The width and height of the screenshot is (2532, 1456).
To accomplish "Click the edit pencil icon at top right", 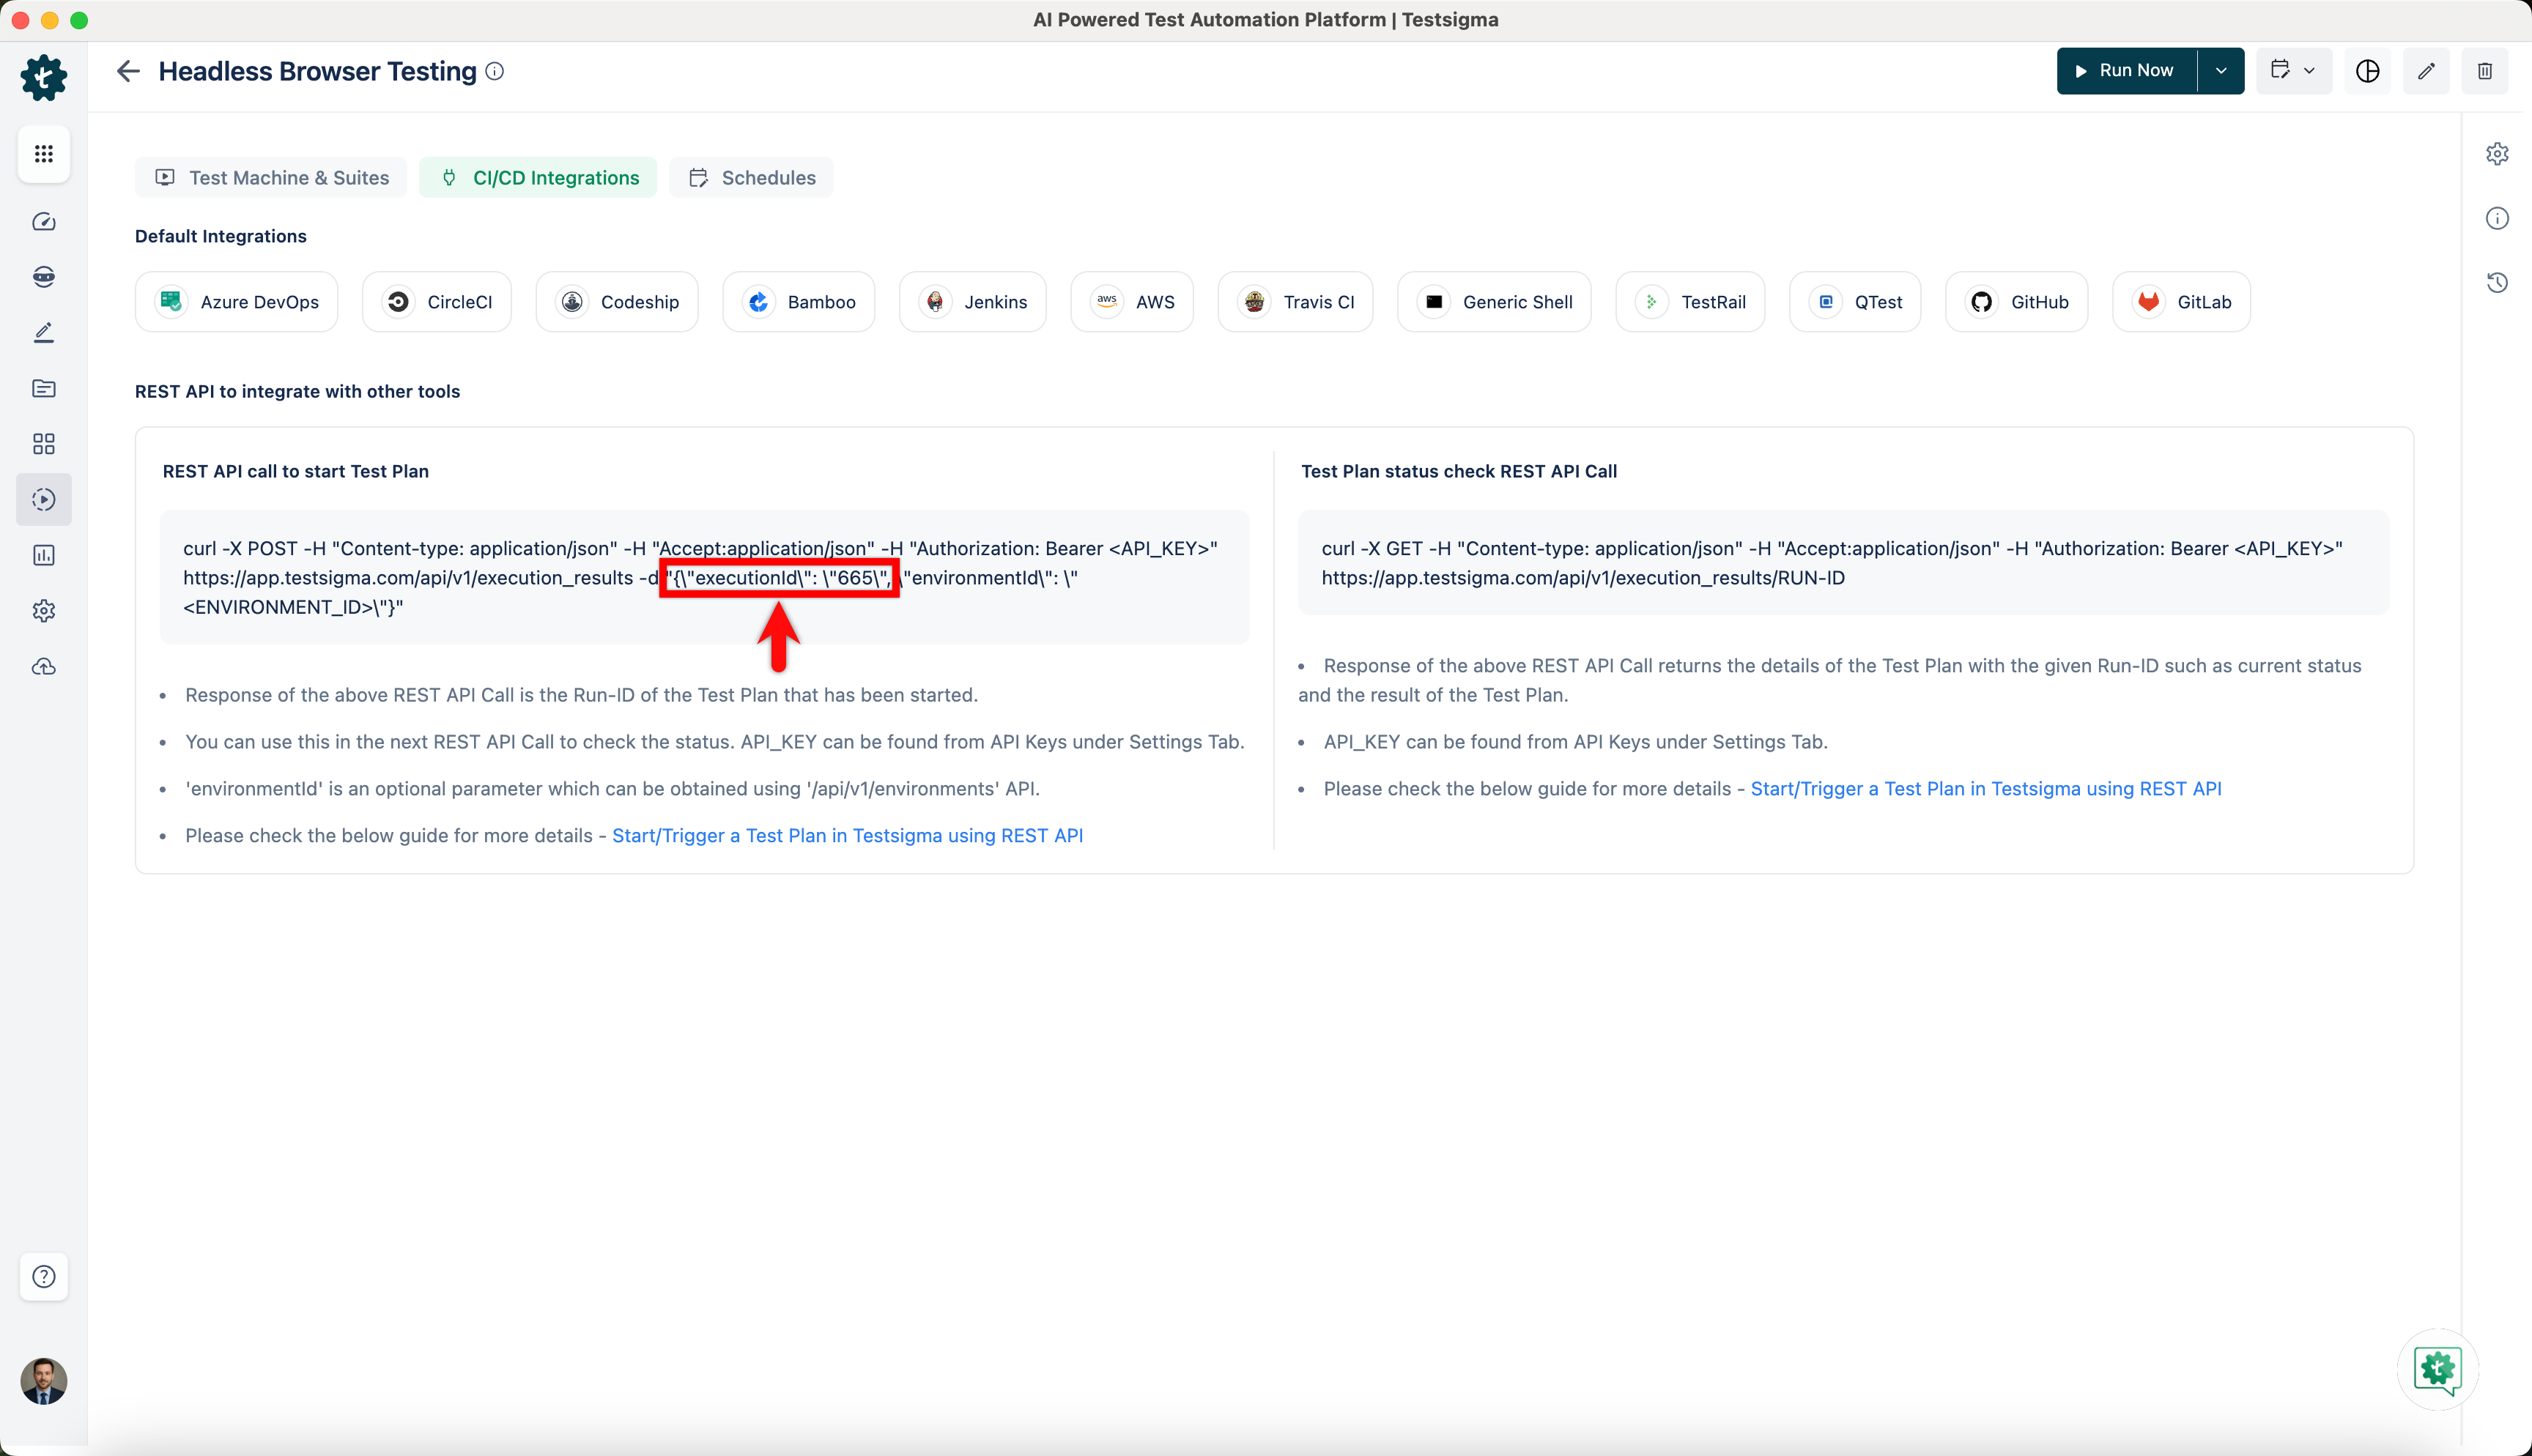I will click(x=2426, y=71).
